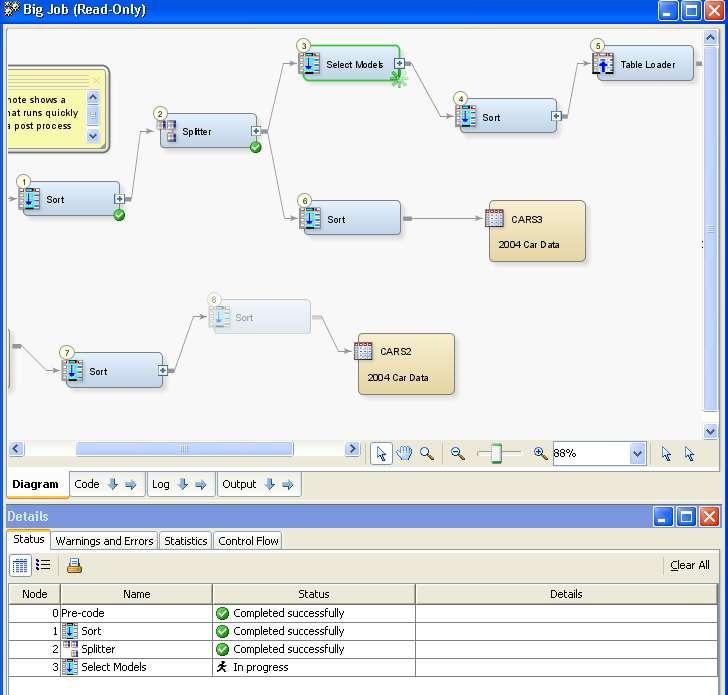
Task: Switch to the Diagram tab
Action: pyautogui.click(x=36, y=484)
